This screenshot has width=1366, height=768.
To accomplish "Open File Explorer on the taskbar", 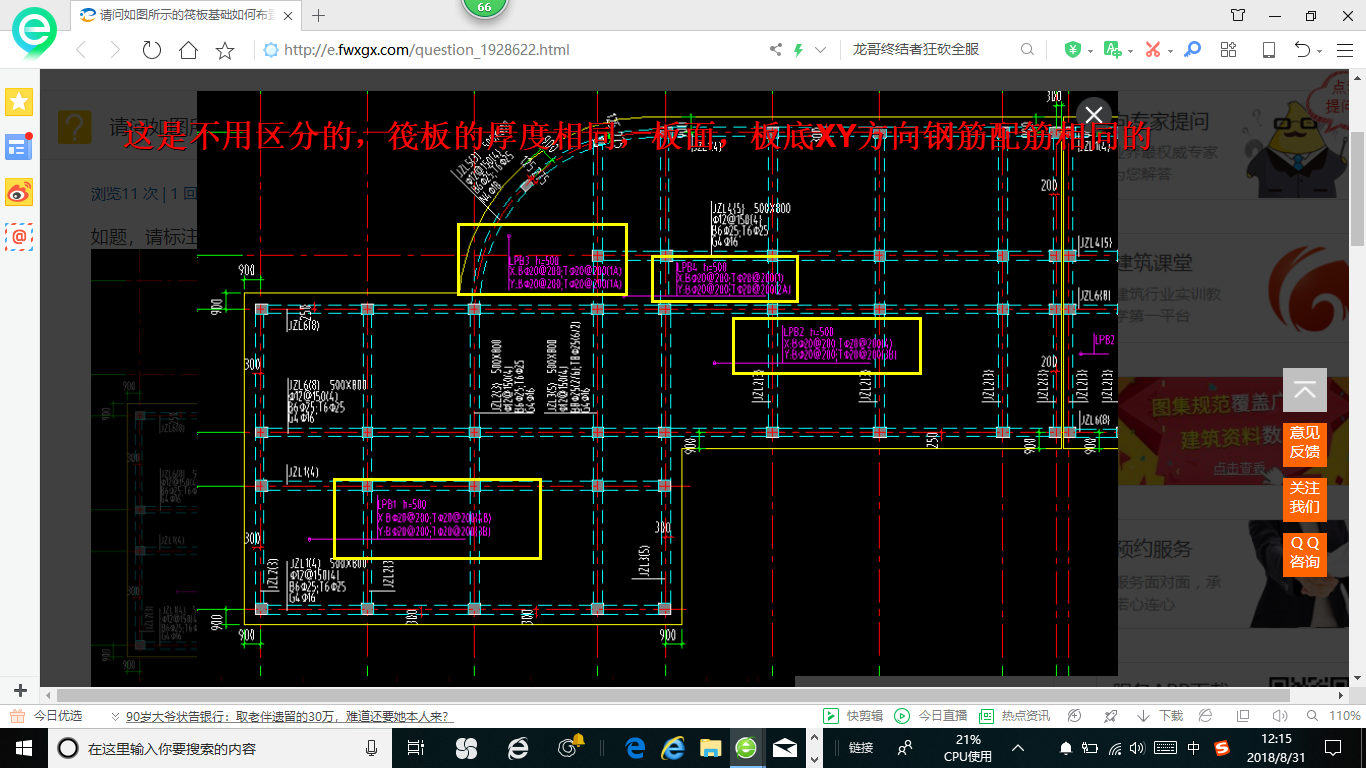I will click(x=710, y=747).
